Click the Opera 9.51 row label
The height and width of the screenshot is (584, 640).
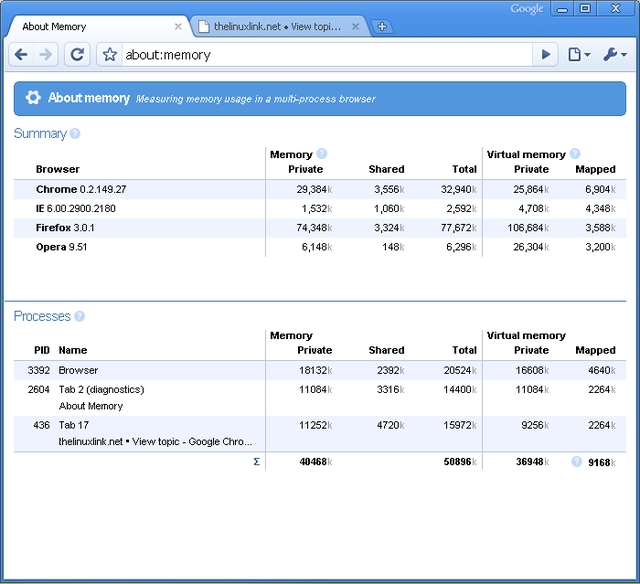(61, 247)
